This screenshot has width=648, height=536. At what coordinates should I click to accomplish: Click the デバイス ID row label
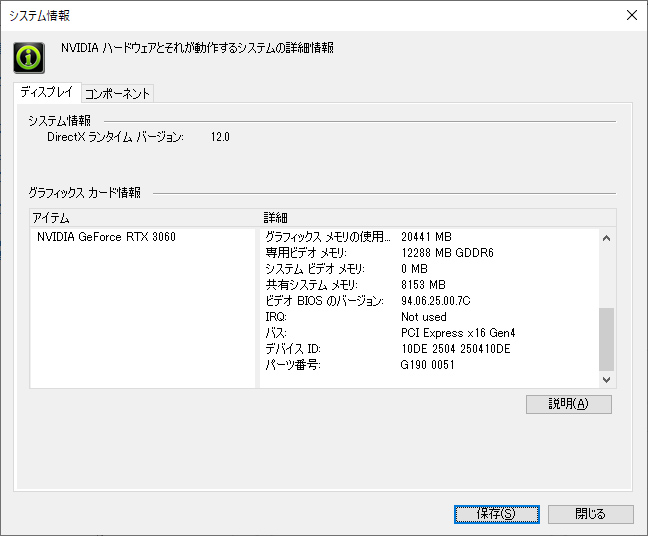[293, 349]
